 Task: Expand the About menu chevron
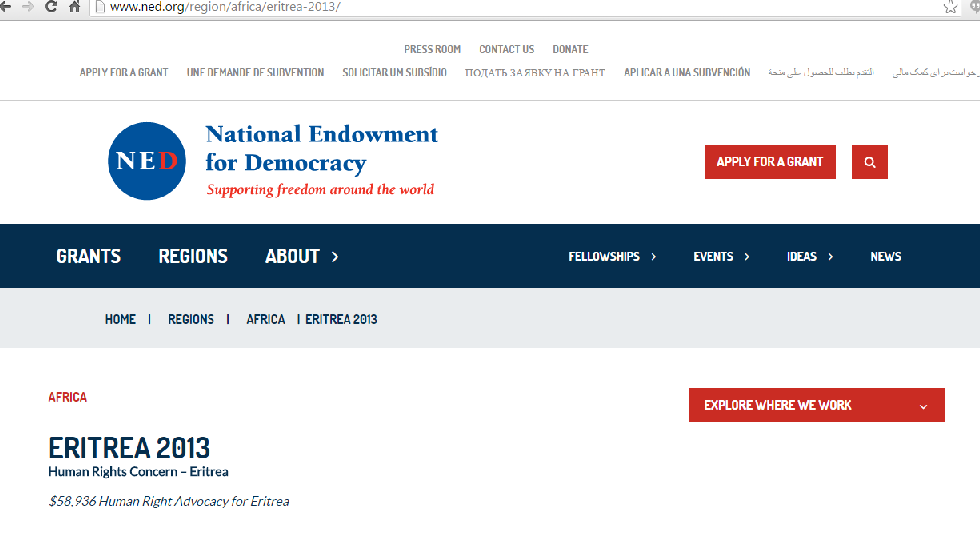click(335, 257)
